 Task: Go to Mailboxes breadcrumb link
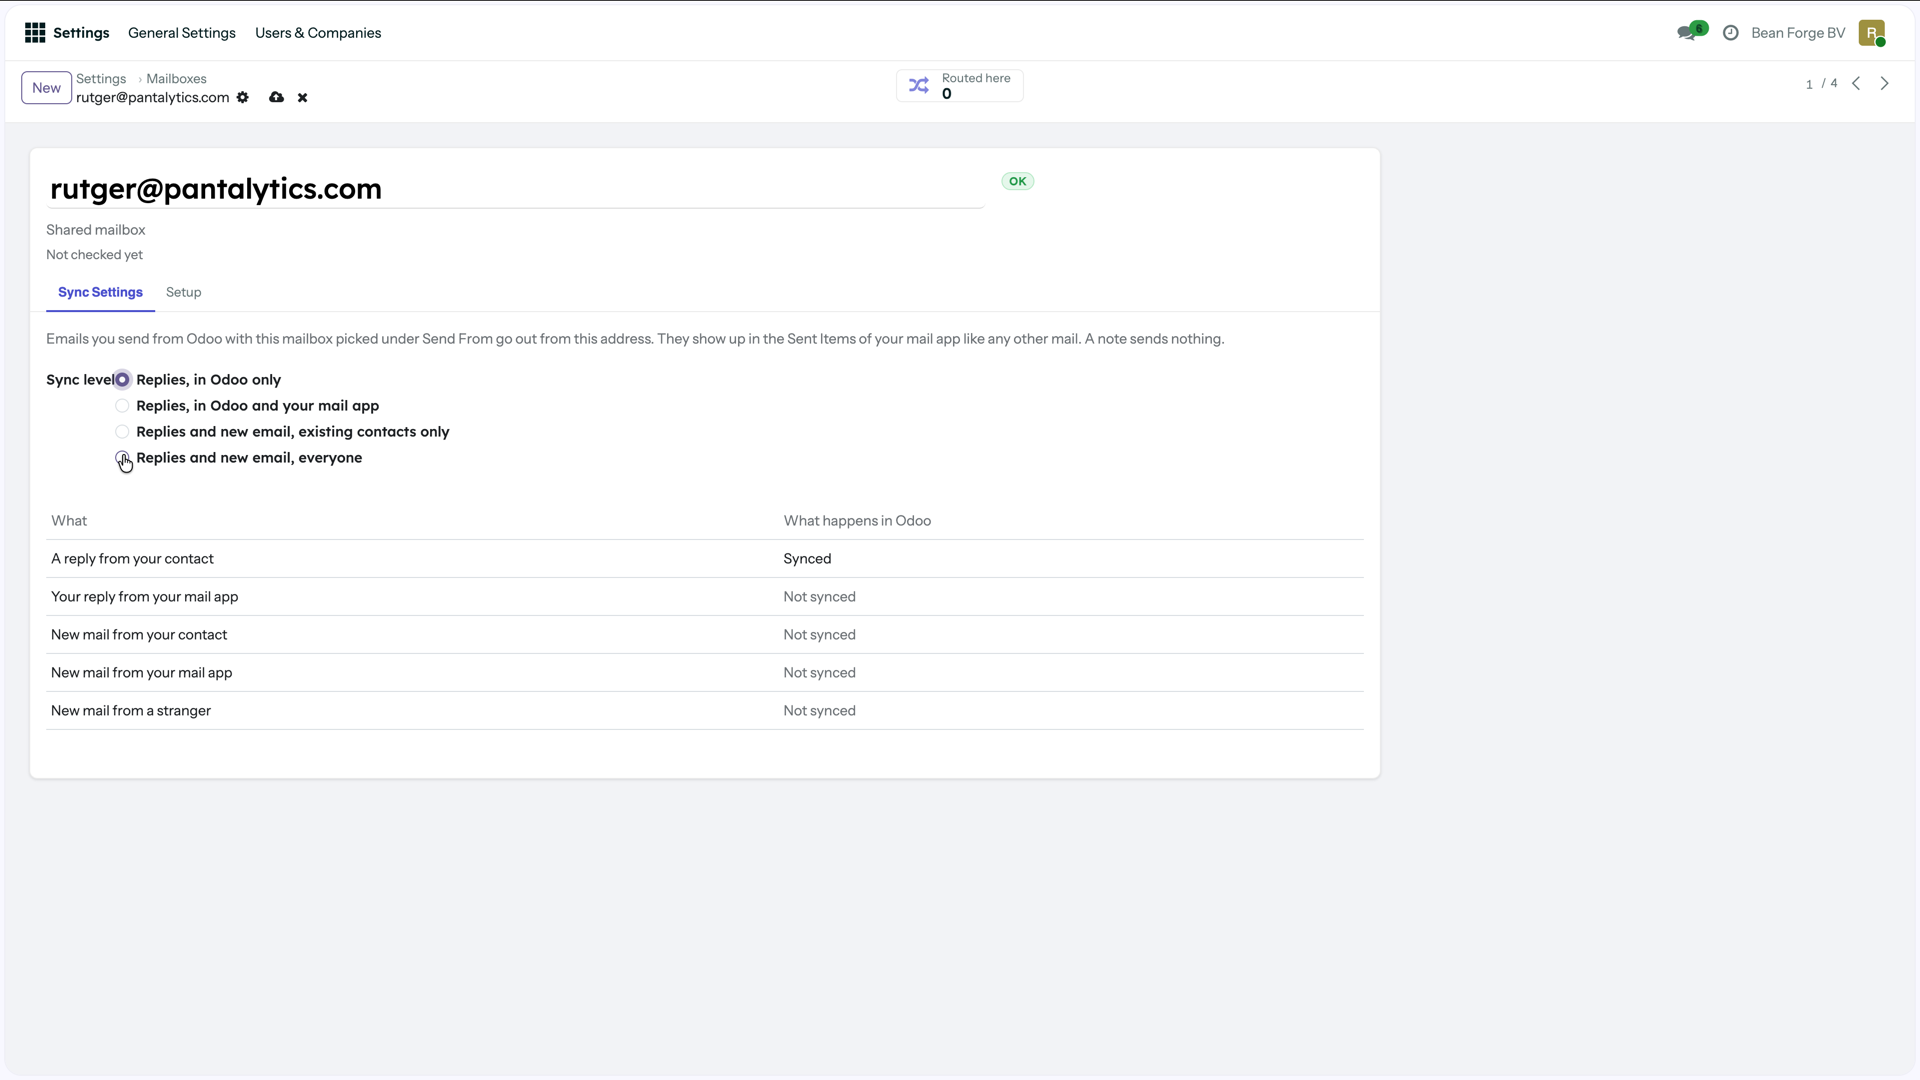[176, 79]
